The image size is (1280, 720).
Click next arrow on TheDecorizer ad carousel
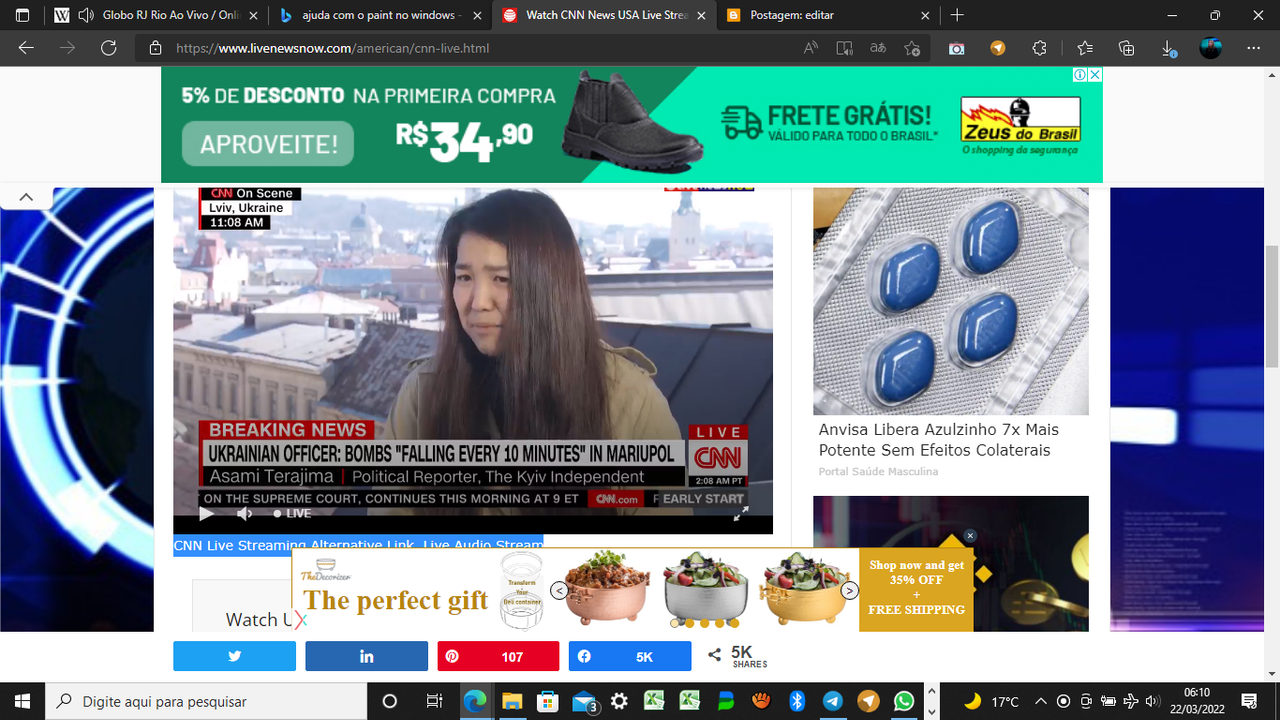[849, 591]
